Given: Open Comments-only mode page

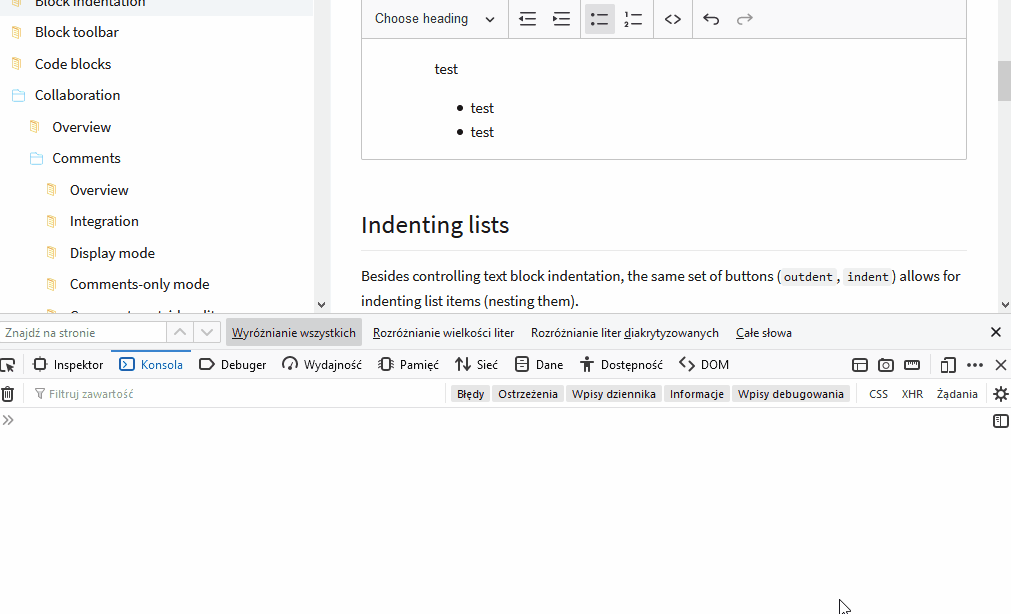Looking at the screenshot, I should click(139, 284).
